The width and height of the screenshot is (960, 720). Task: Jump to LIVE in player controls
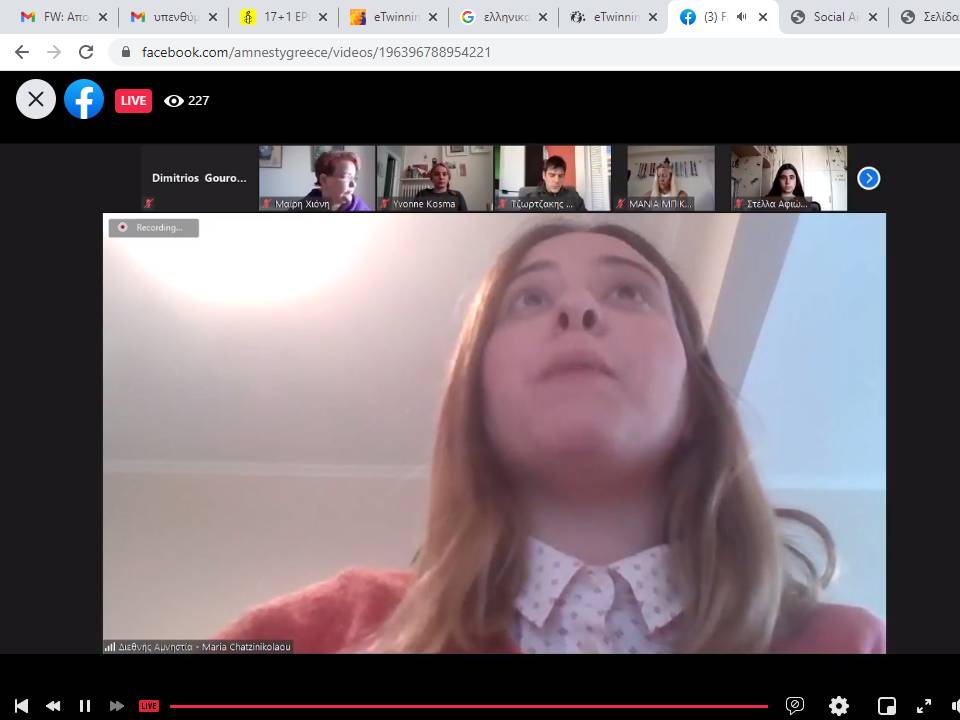[x=148, y=706]
